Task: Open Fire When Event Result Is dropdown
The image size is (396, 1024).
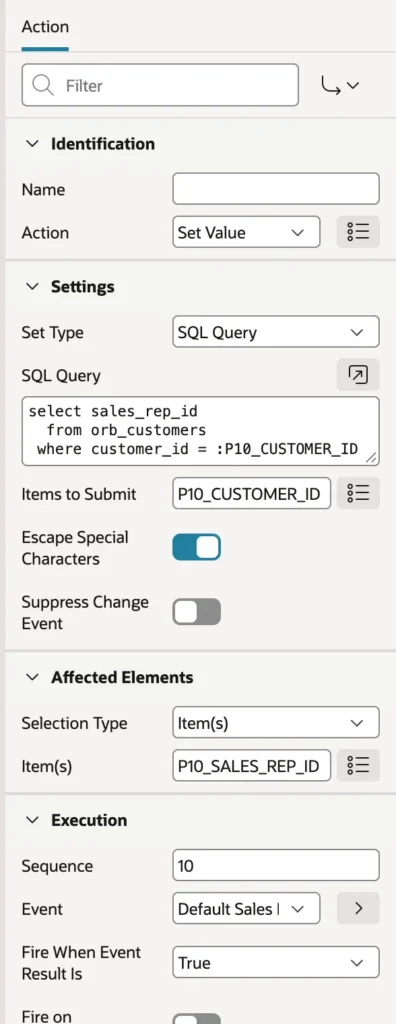Action: (276, 963)
